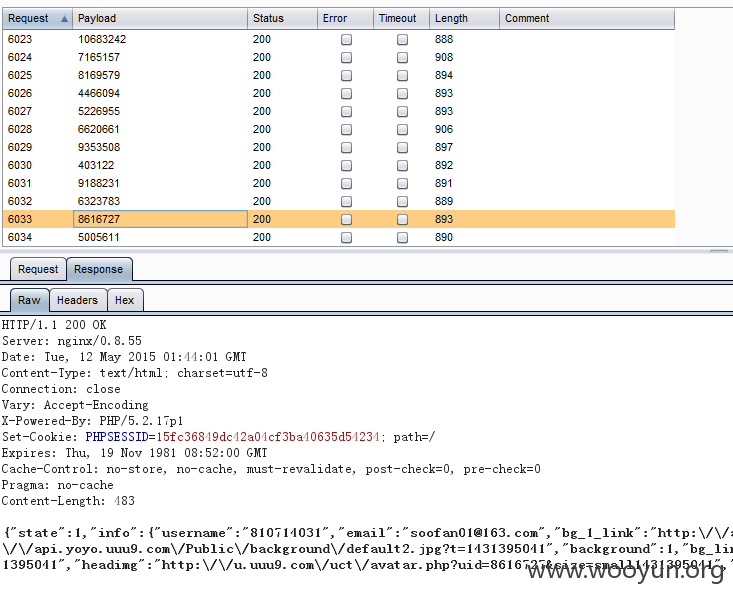This screenshot has width=733, height=599.
Task: Toggle Timeout checkbox for request 6031
Action: [x=402, y=183]
